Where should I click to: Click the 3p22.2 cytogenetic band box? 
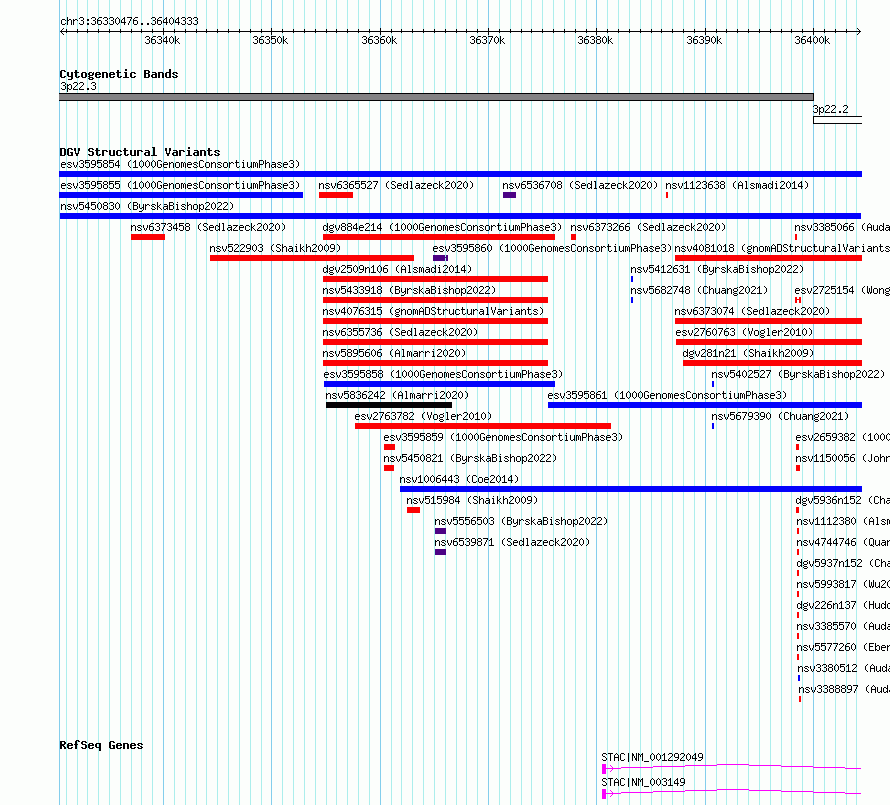click(x=837, y=120)
